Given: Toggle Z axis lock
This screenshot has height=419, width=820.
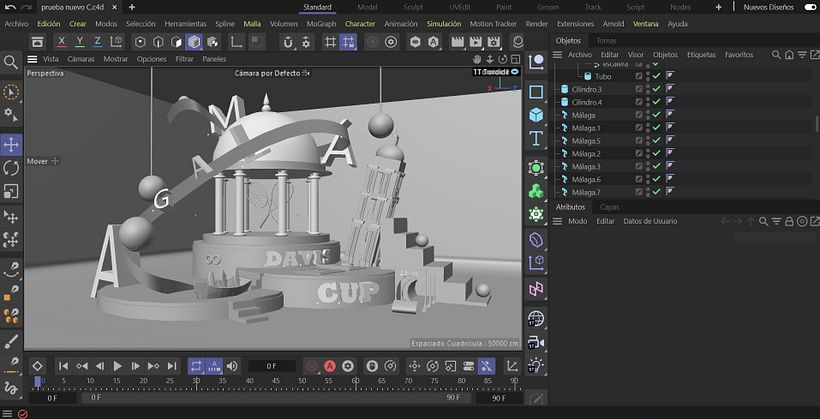Looking at the screenshot, I should (97, 42).
